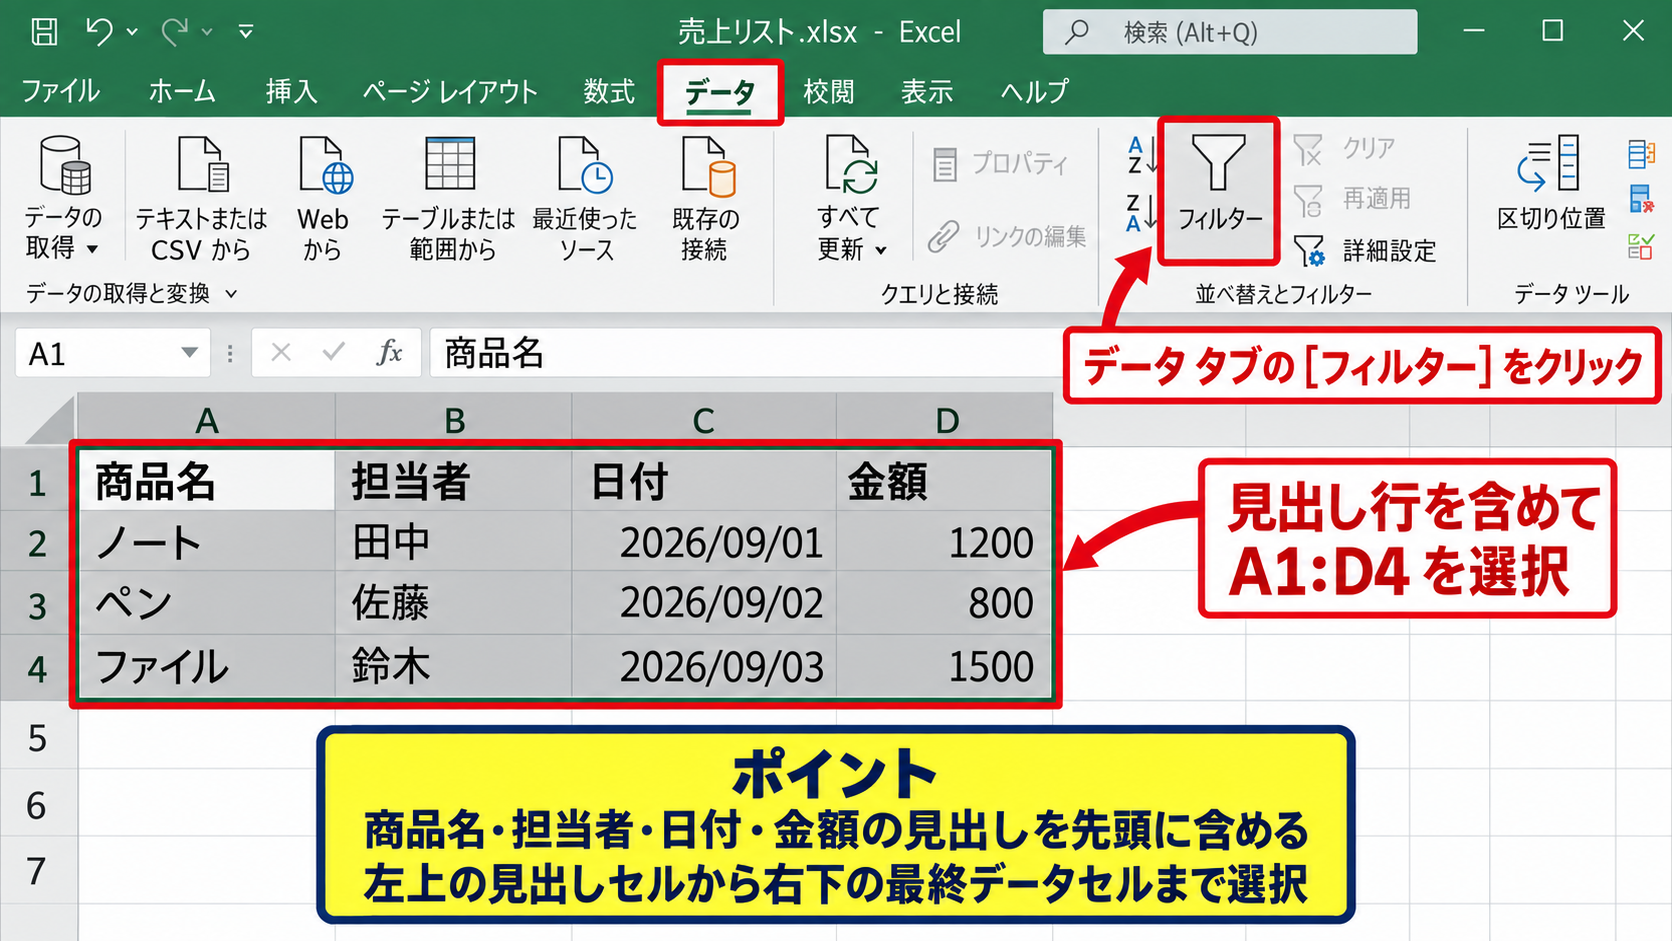Click the formula bar showing 商品名
The image size is (1672, 941).
[746, 352]
